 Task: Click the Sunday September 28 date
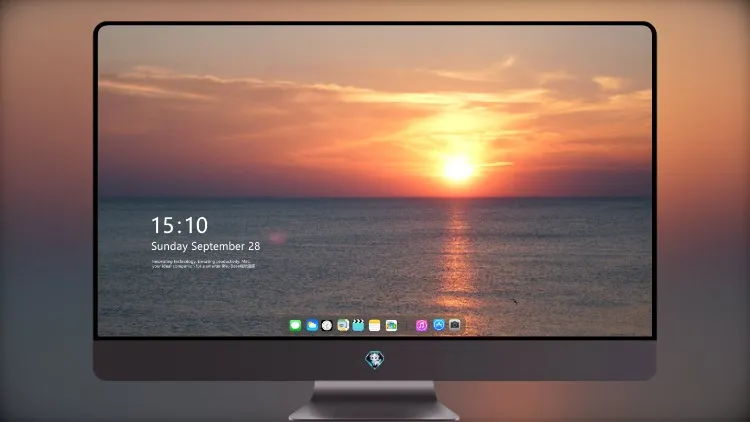point(206,246)
